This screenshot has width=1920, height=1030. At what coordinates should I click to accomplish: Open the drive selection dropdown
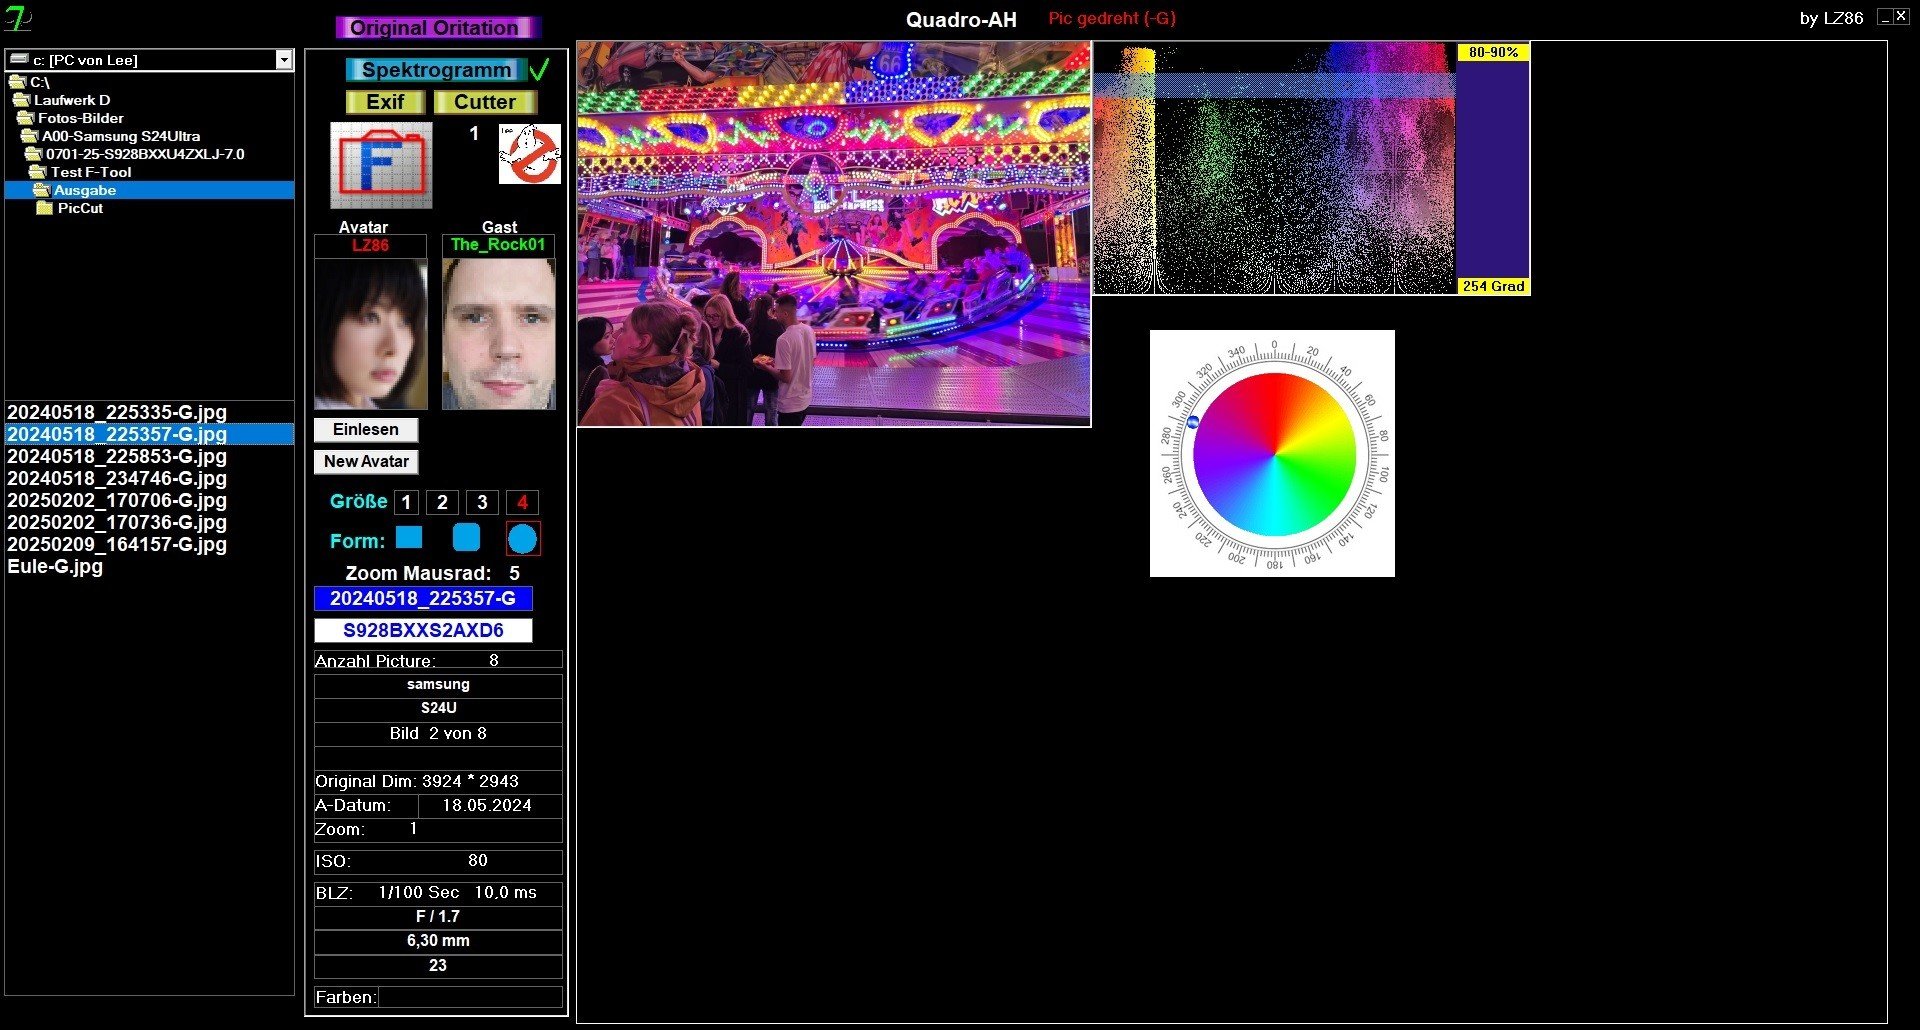click(x=284, y=60)
